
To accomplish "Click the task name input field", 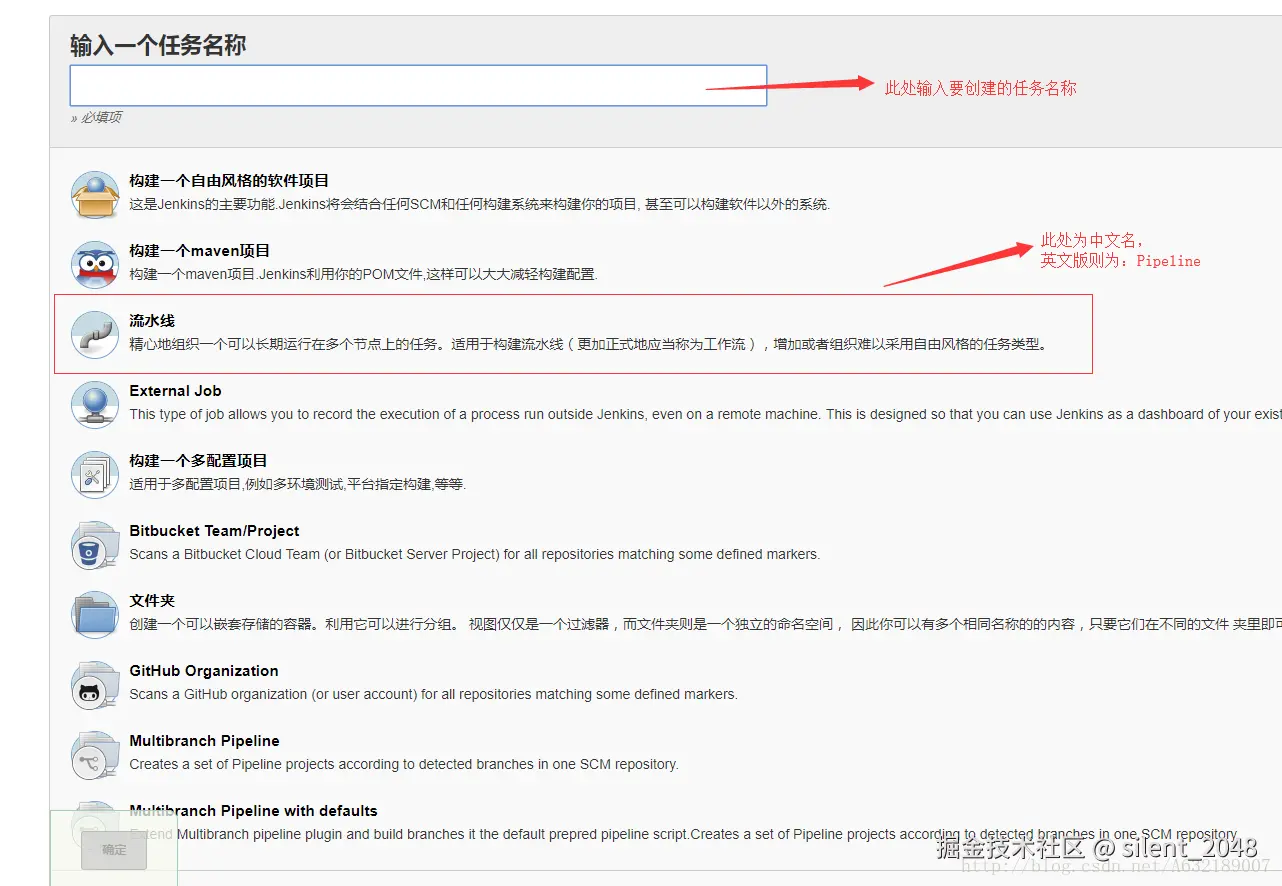I will 418,85.
